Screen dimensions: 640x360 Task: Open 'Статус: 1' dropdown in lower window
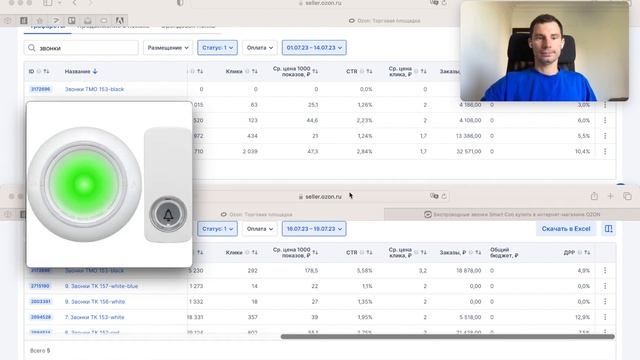[217, 229]
